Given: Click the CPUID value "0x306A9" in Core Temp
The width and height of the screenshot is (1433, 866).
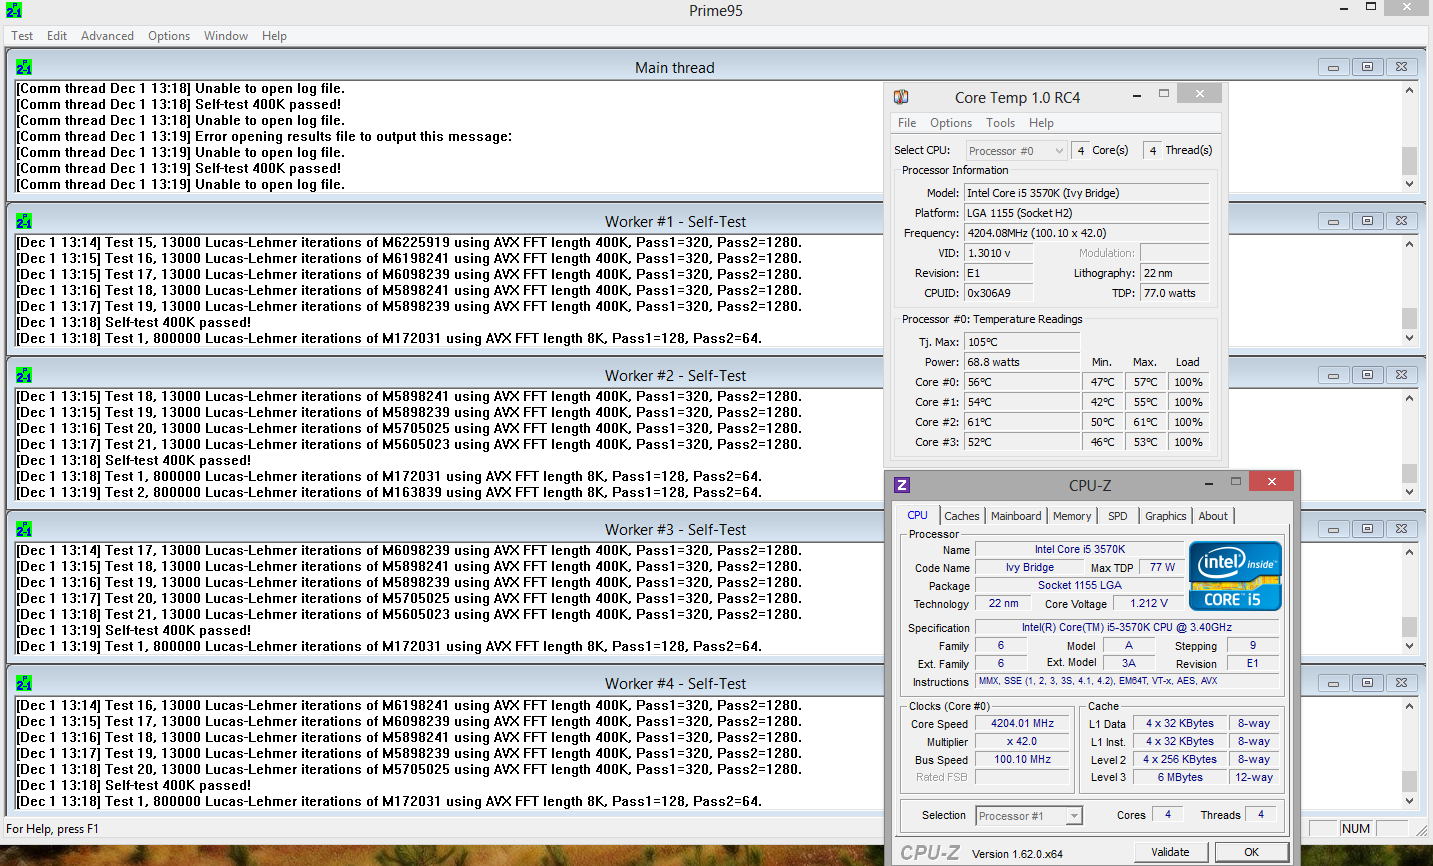Looking at the screenshot, I should (998, 293).
